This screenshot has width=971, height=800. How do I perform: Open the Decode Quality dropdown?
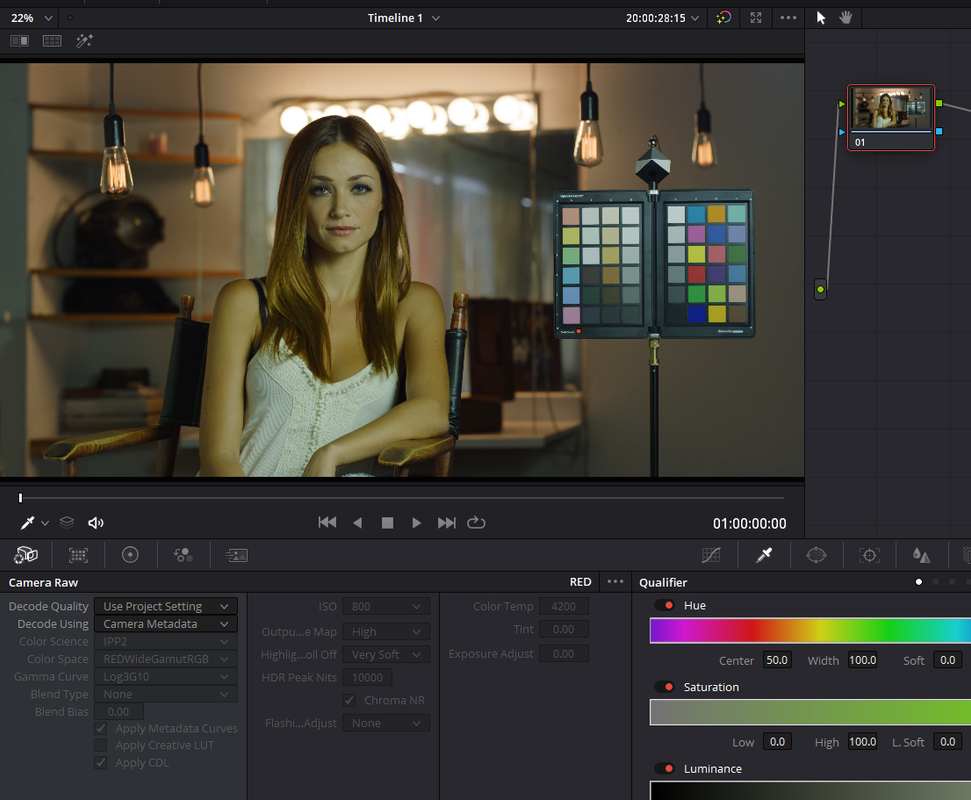166,606
